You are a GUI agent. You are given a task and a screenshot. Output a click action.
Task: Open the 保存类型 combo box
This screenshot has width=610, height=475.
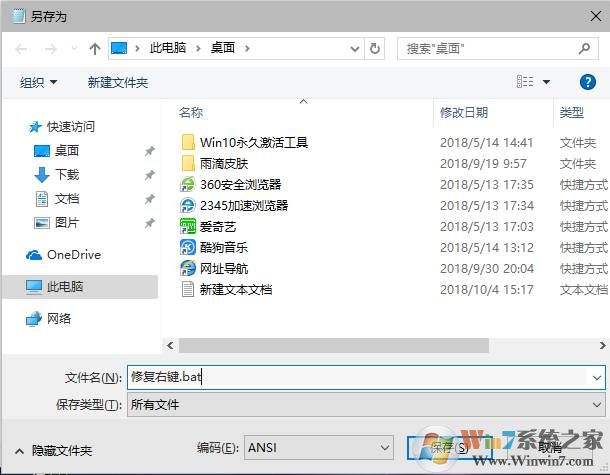click(366, 405)
